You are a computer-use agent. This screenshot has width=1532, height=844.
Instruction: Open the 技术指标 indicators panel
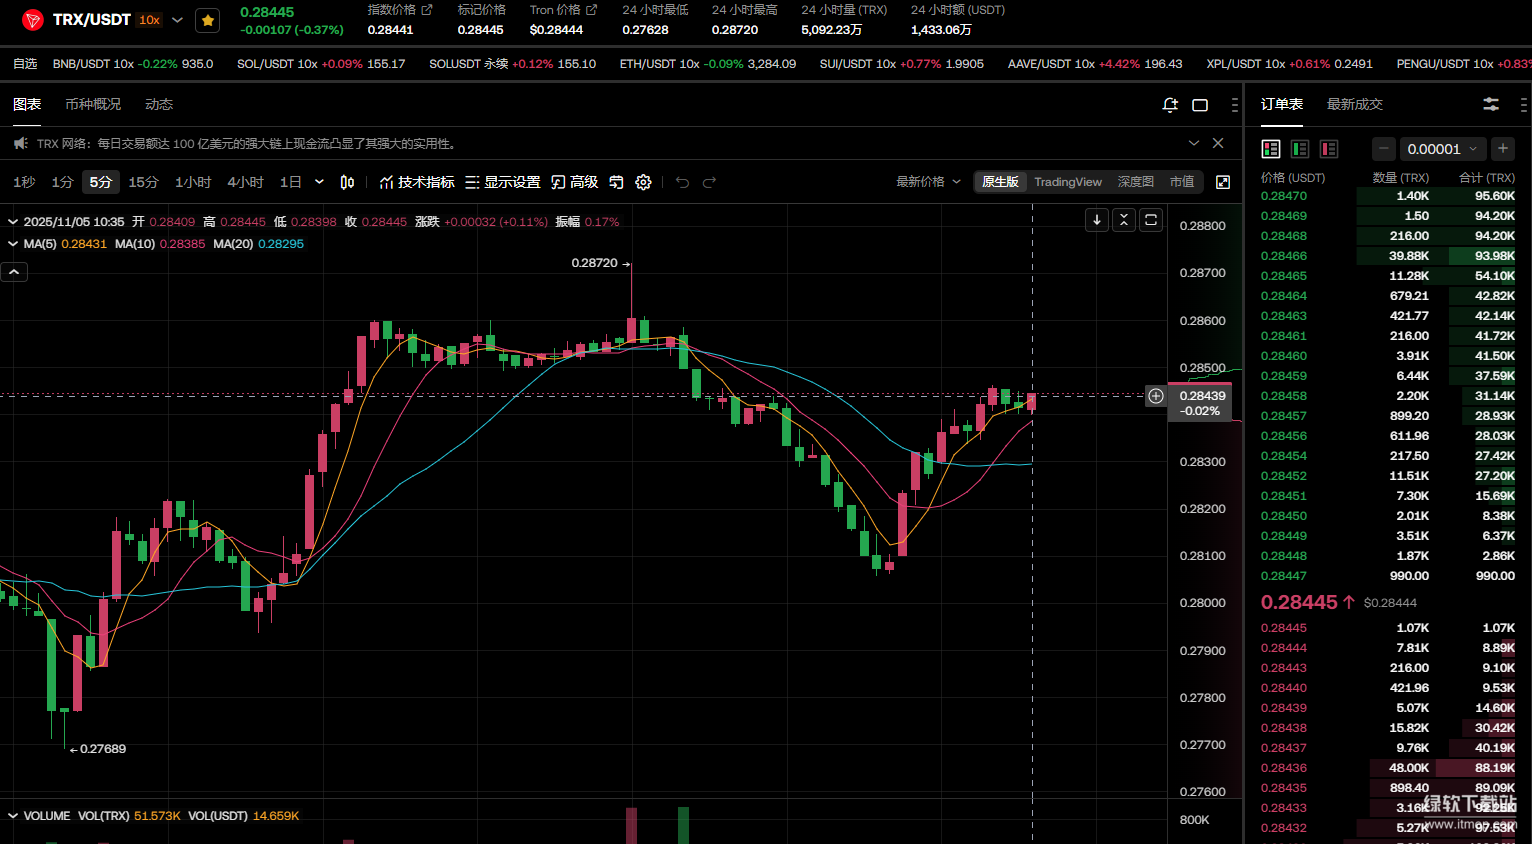coord(417,182)
